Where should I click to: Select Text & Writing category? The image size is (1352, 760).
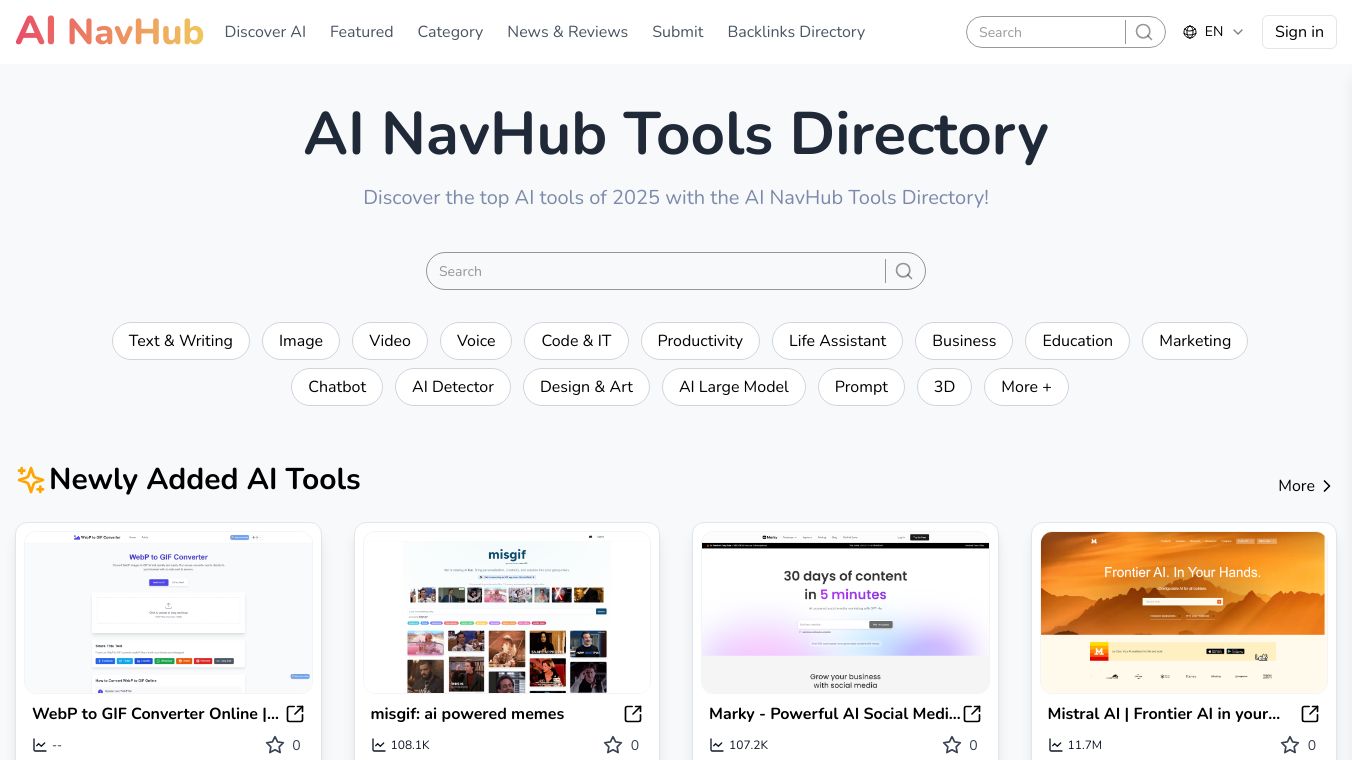(180, 341)
